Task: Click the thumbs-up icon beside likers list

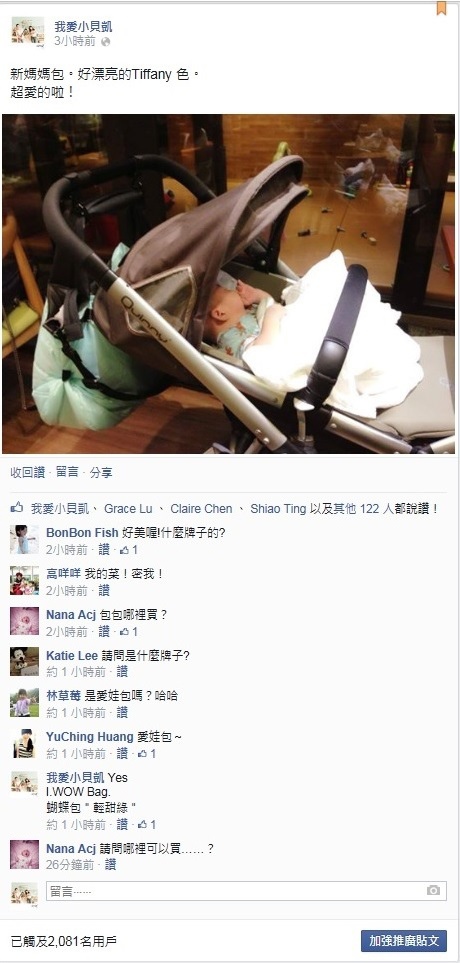Action: (17, 508)
